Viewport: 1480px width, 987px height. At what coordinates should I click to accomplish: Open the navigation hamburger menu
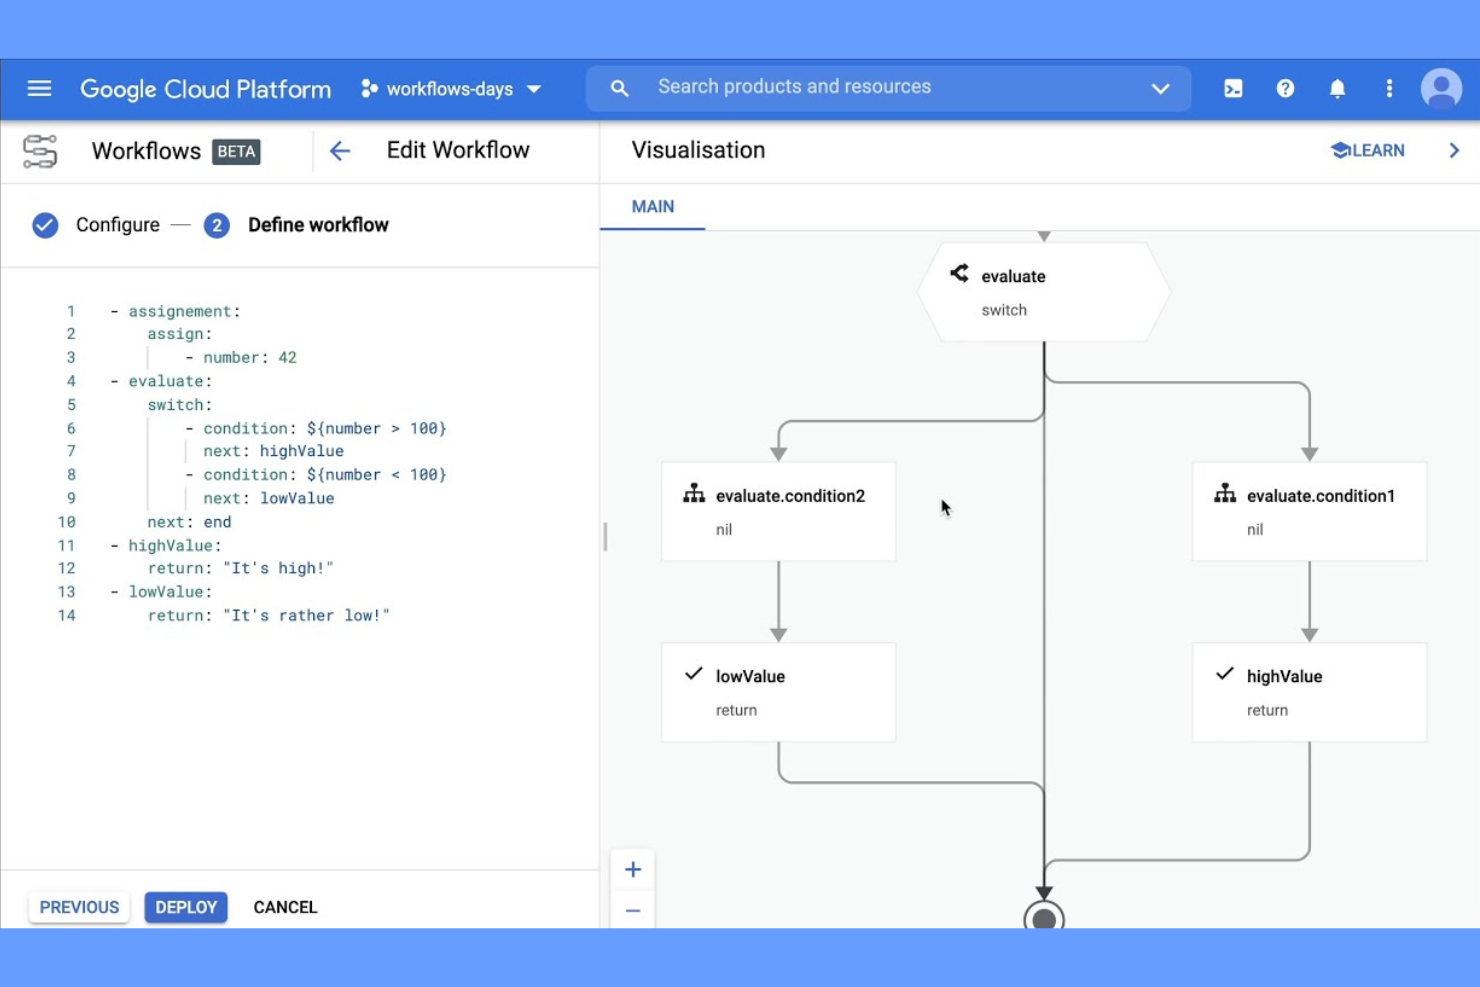click(39, 89)
